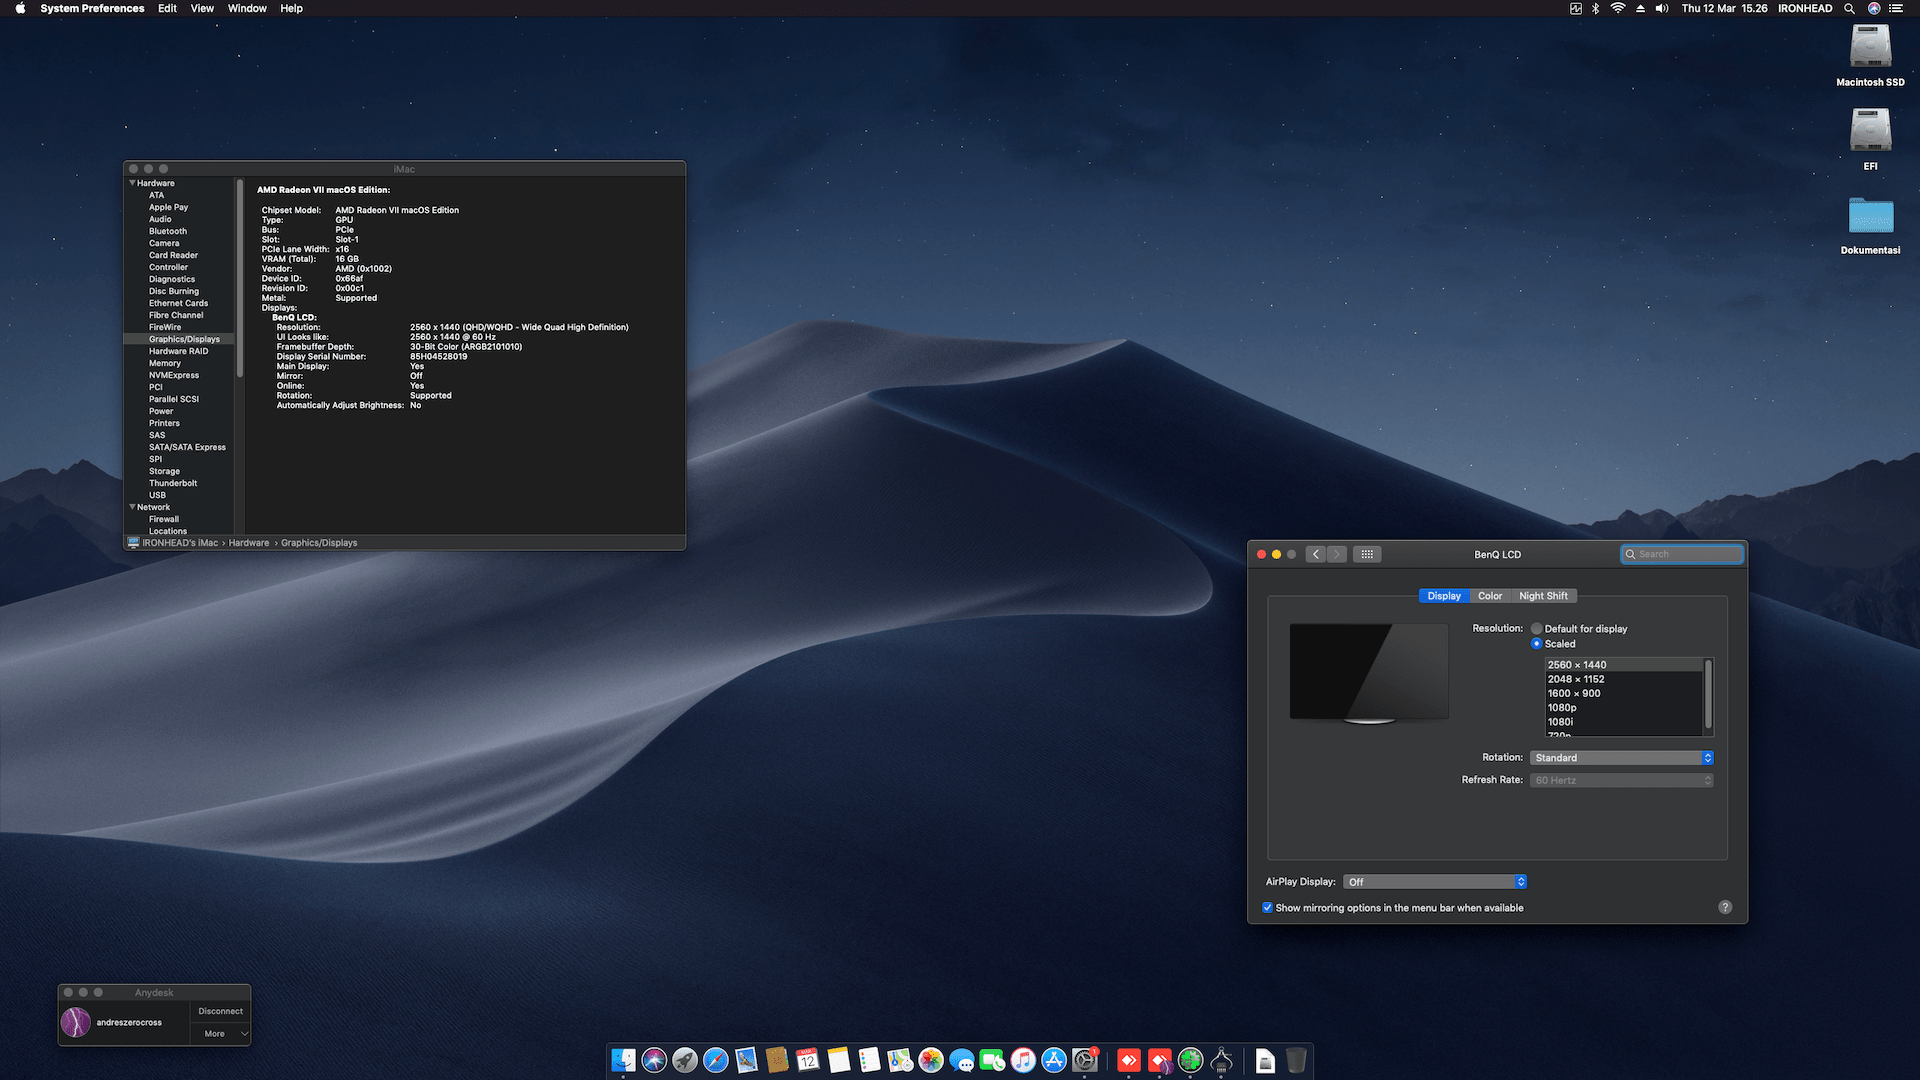Open App Store from the dock
Screen dimensions: 1920x1080
(x=1054, y=1060)
